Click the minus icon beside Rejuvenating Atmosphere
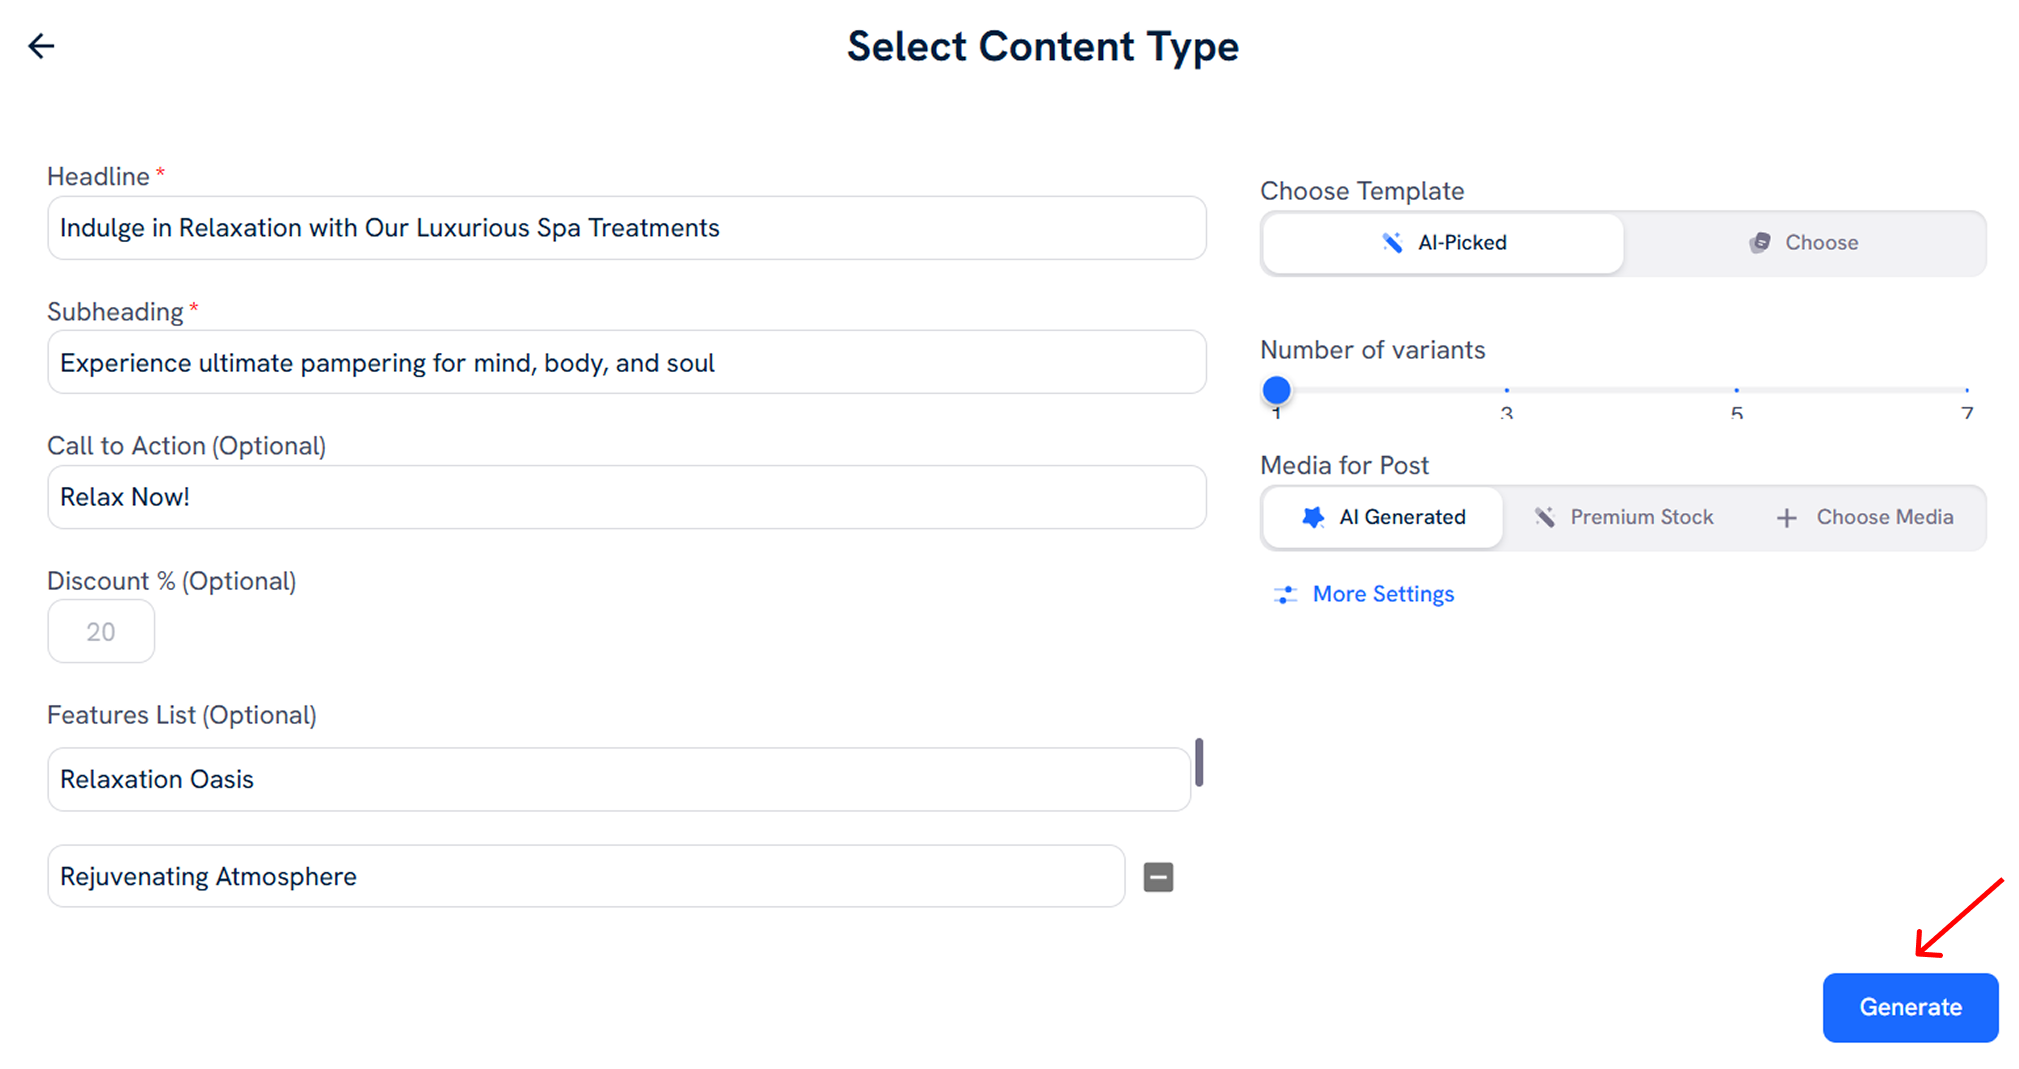Viewport: 2019px width, 1069px height. click(1158, 876)
